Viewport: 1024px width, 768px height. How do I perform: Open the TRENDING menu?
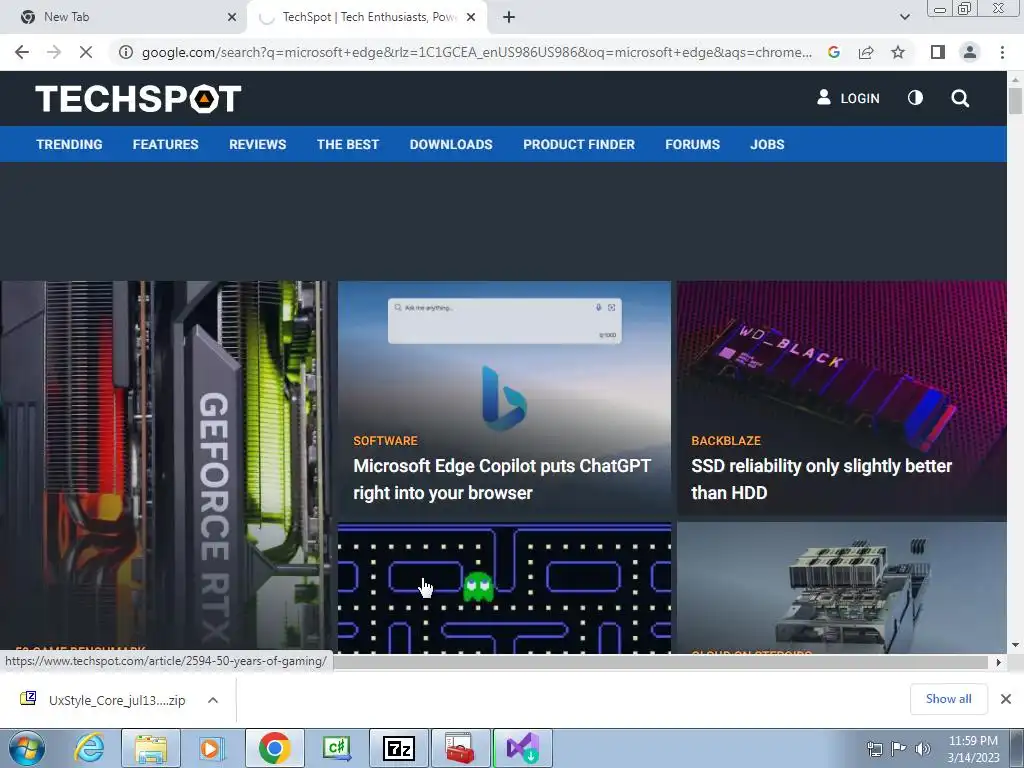69,144
